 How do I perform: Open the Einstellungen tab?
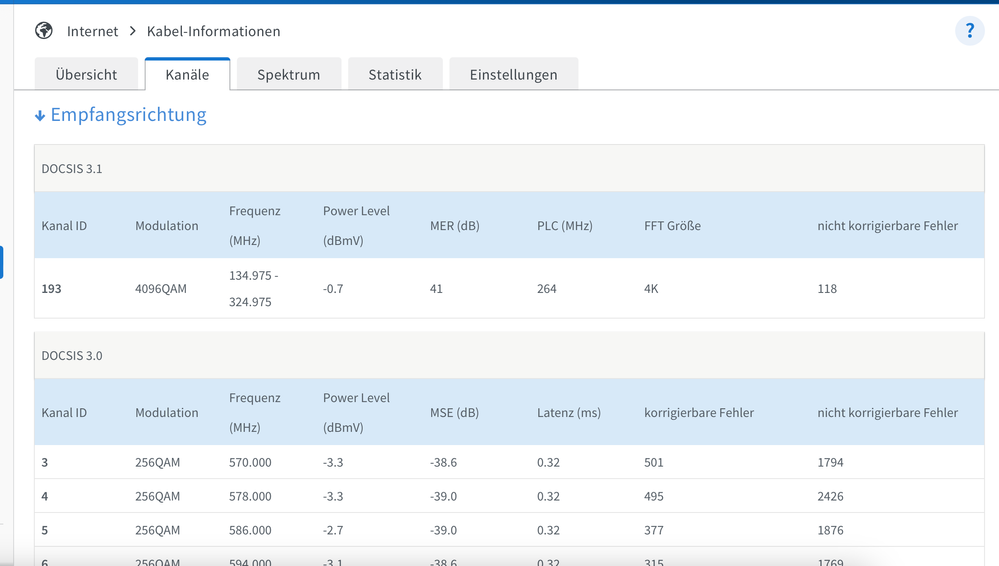click(x=513, y=74)
